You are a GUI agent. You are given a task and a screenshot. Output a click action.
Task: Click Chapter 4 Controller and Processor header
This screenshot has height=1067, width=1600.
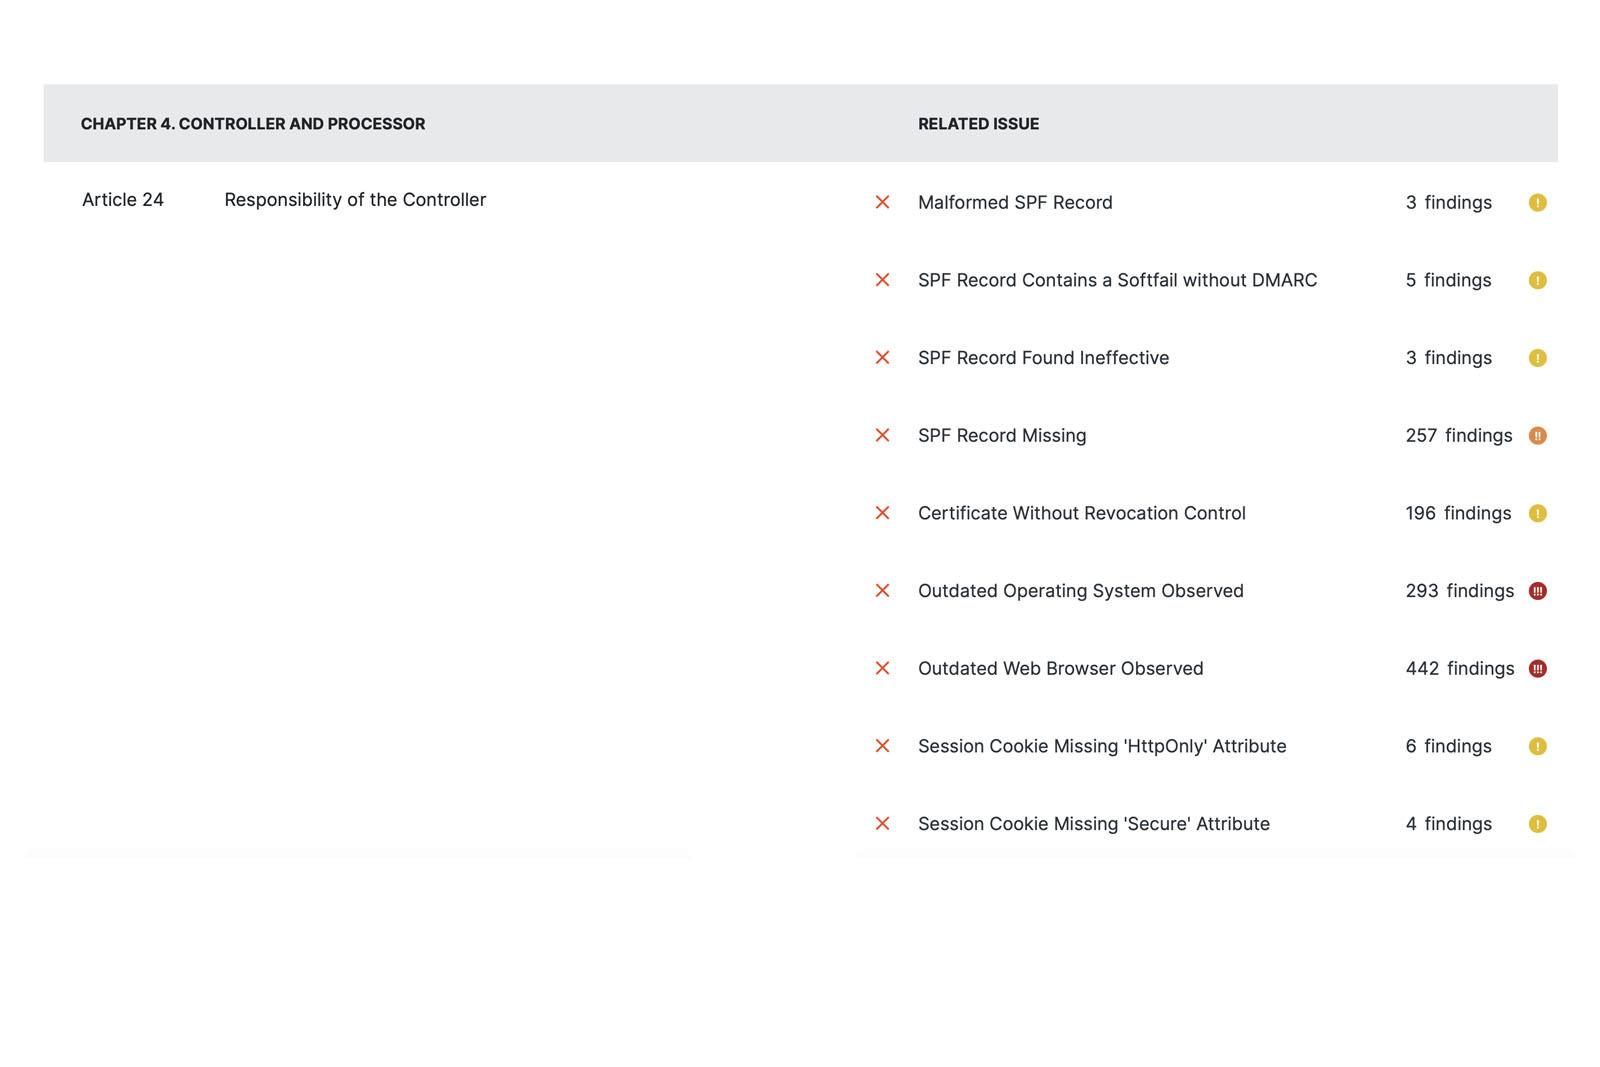(x=253, y=124)
